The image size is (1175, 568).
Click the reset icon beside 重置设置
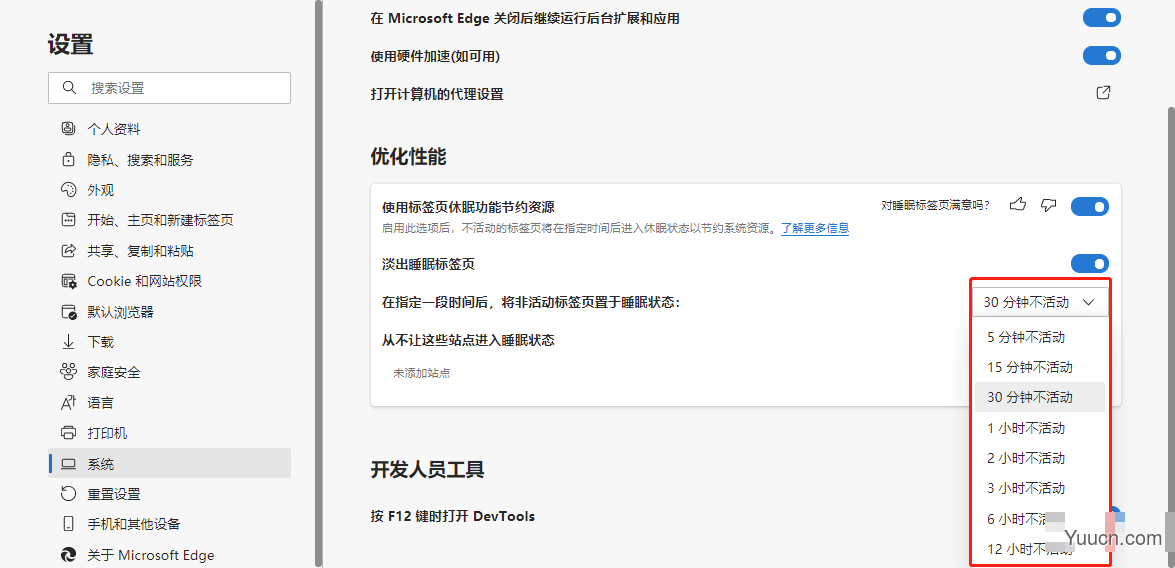pos(68,494)
